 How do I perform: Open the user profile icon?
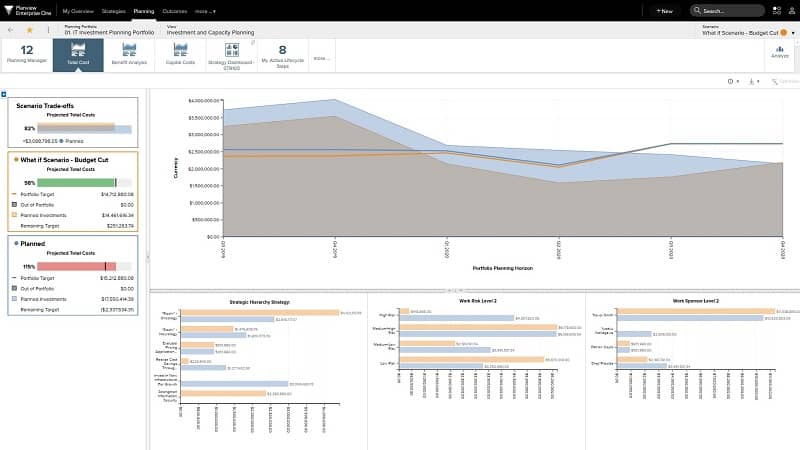click(x=792, y=10)
